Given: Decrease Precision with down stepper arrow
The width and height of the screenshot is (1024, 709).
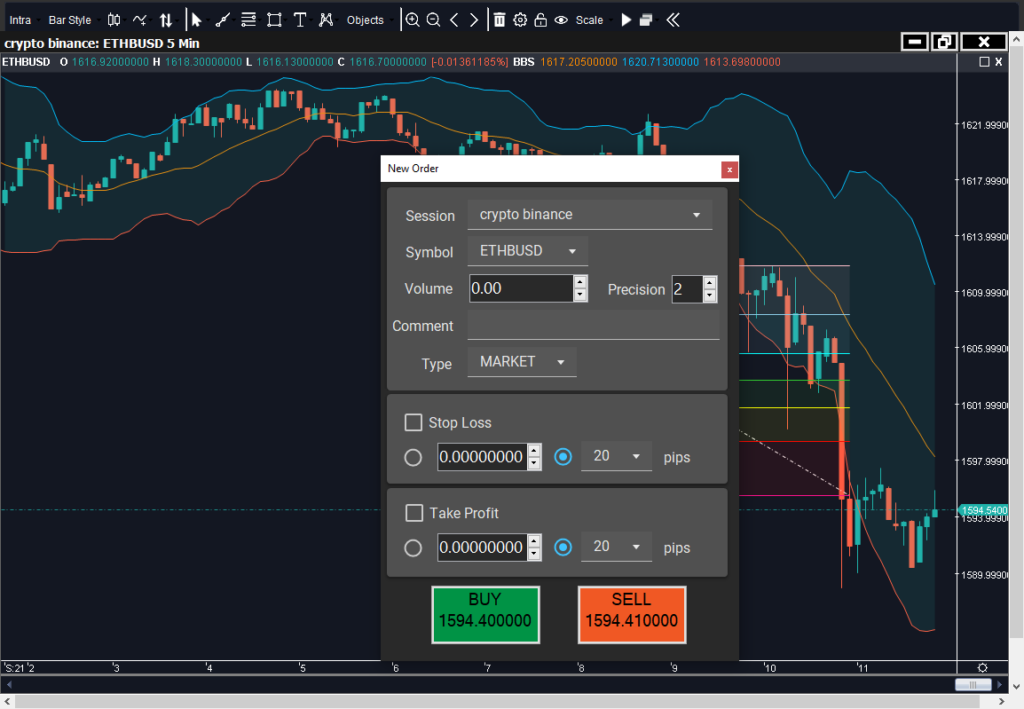Looking at the screenshot, I should point(710,296).
